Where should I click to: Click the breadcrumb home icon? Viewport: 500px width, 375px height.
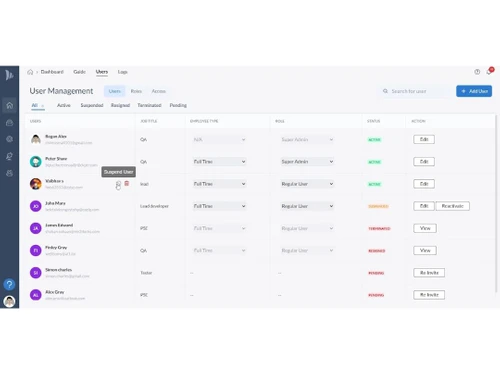click(x=30, y=72)
